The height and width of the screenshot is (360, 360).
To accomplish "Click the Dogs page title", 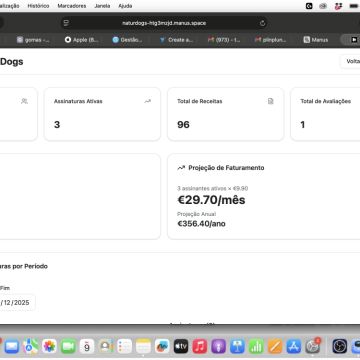I will pyautogui.click(x=12, y=61).
